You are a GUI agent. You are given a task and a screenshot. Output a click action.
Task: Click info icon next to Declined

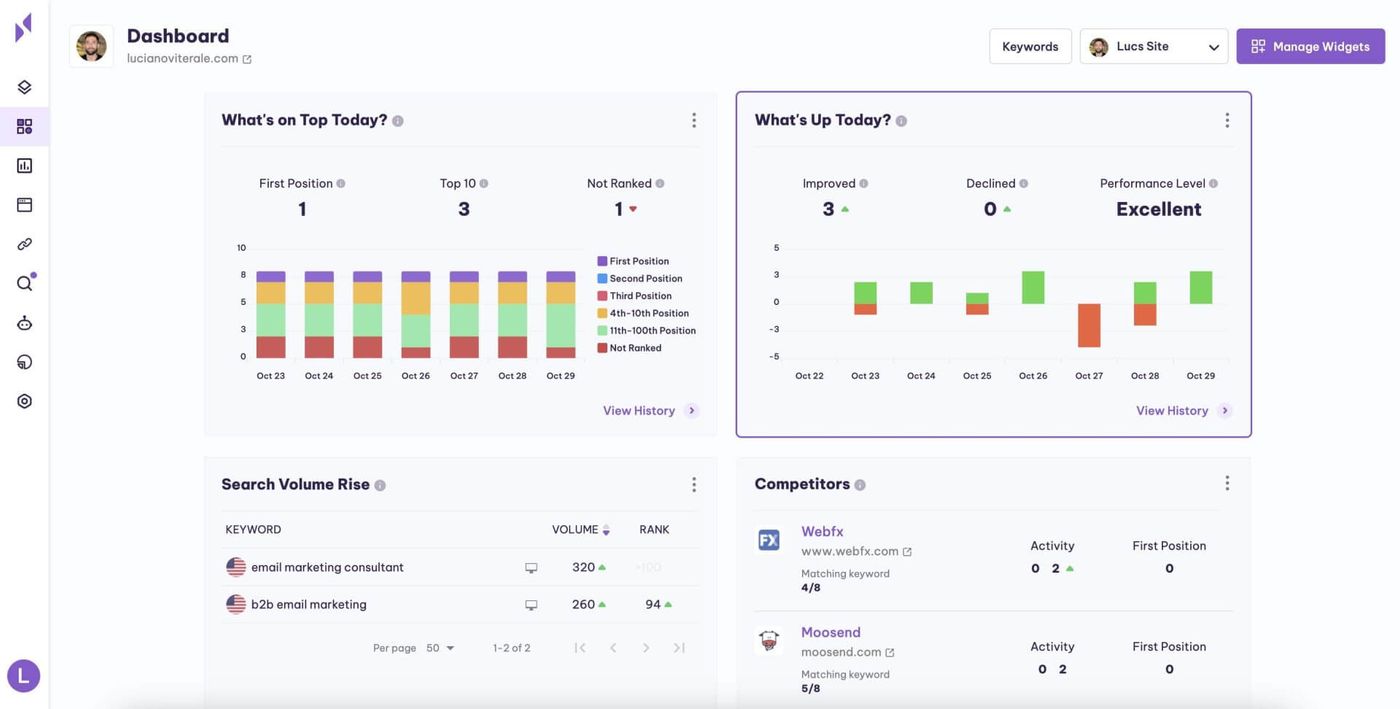click(1023, 184)
